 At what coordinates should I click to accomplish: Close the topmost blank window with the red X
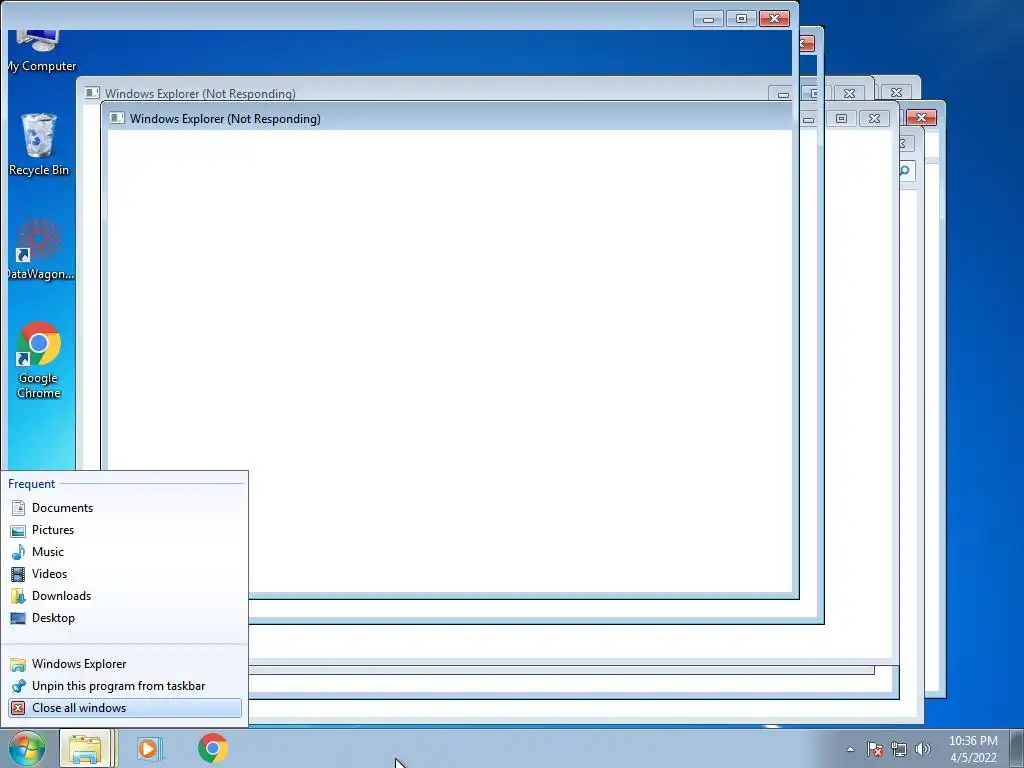coord(775,18)
